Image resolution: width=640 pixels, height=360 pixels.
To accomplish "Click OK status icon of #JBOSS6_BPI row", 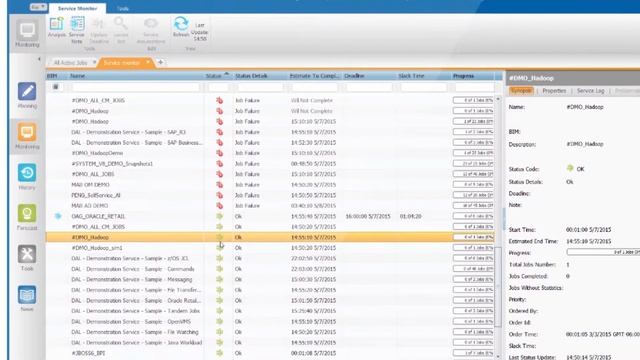I will (x=220, y=353).
